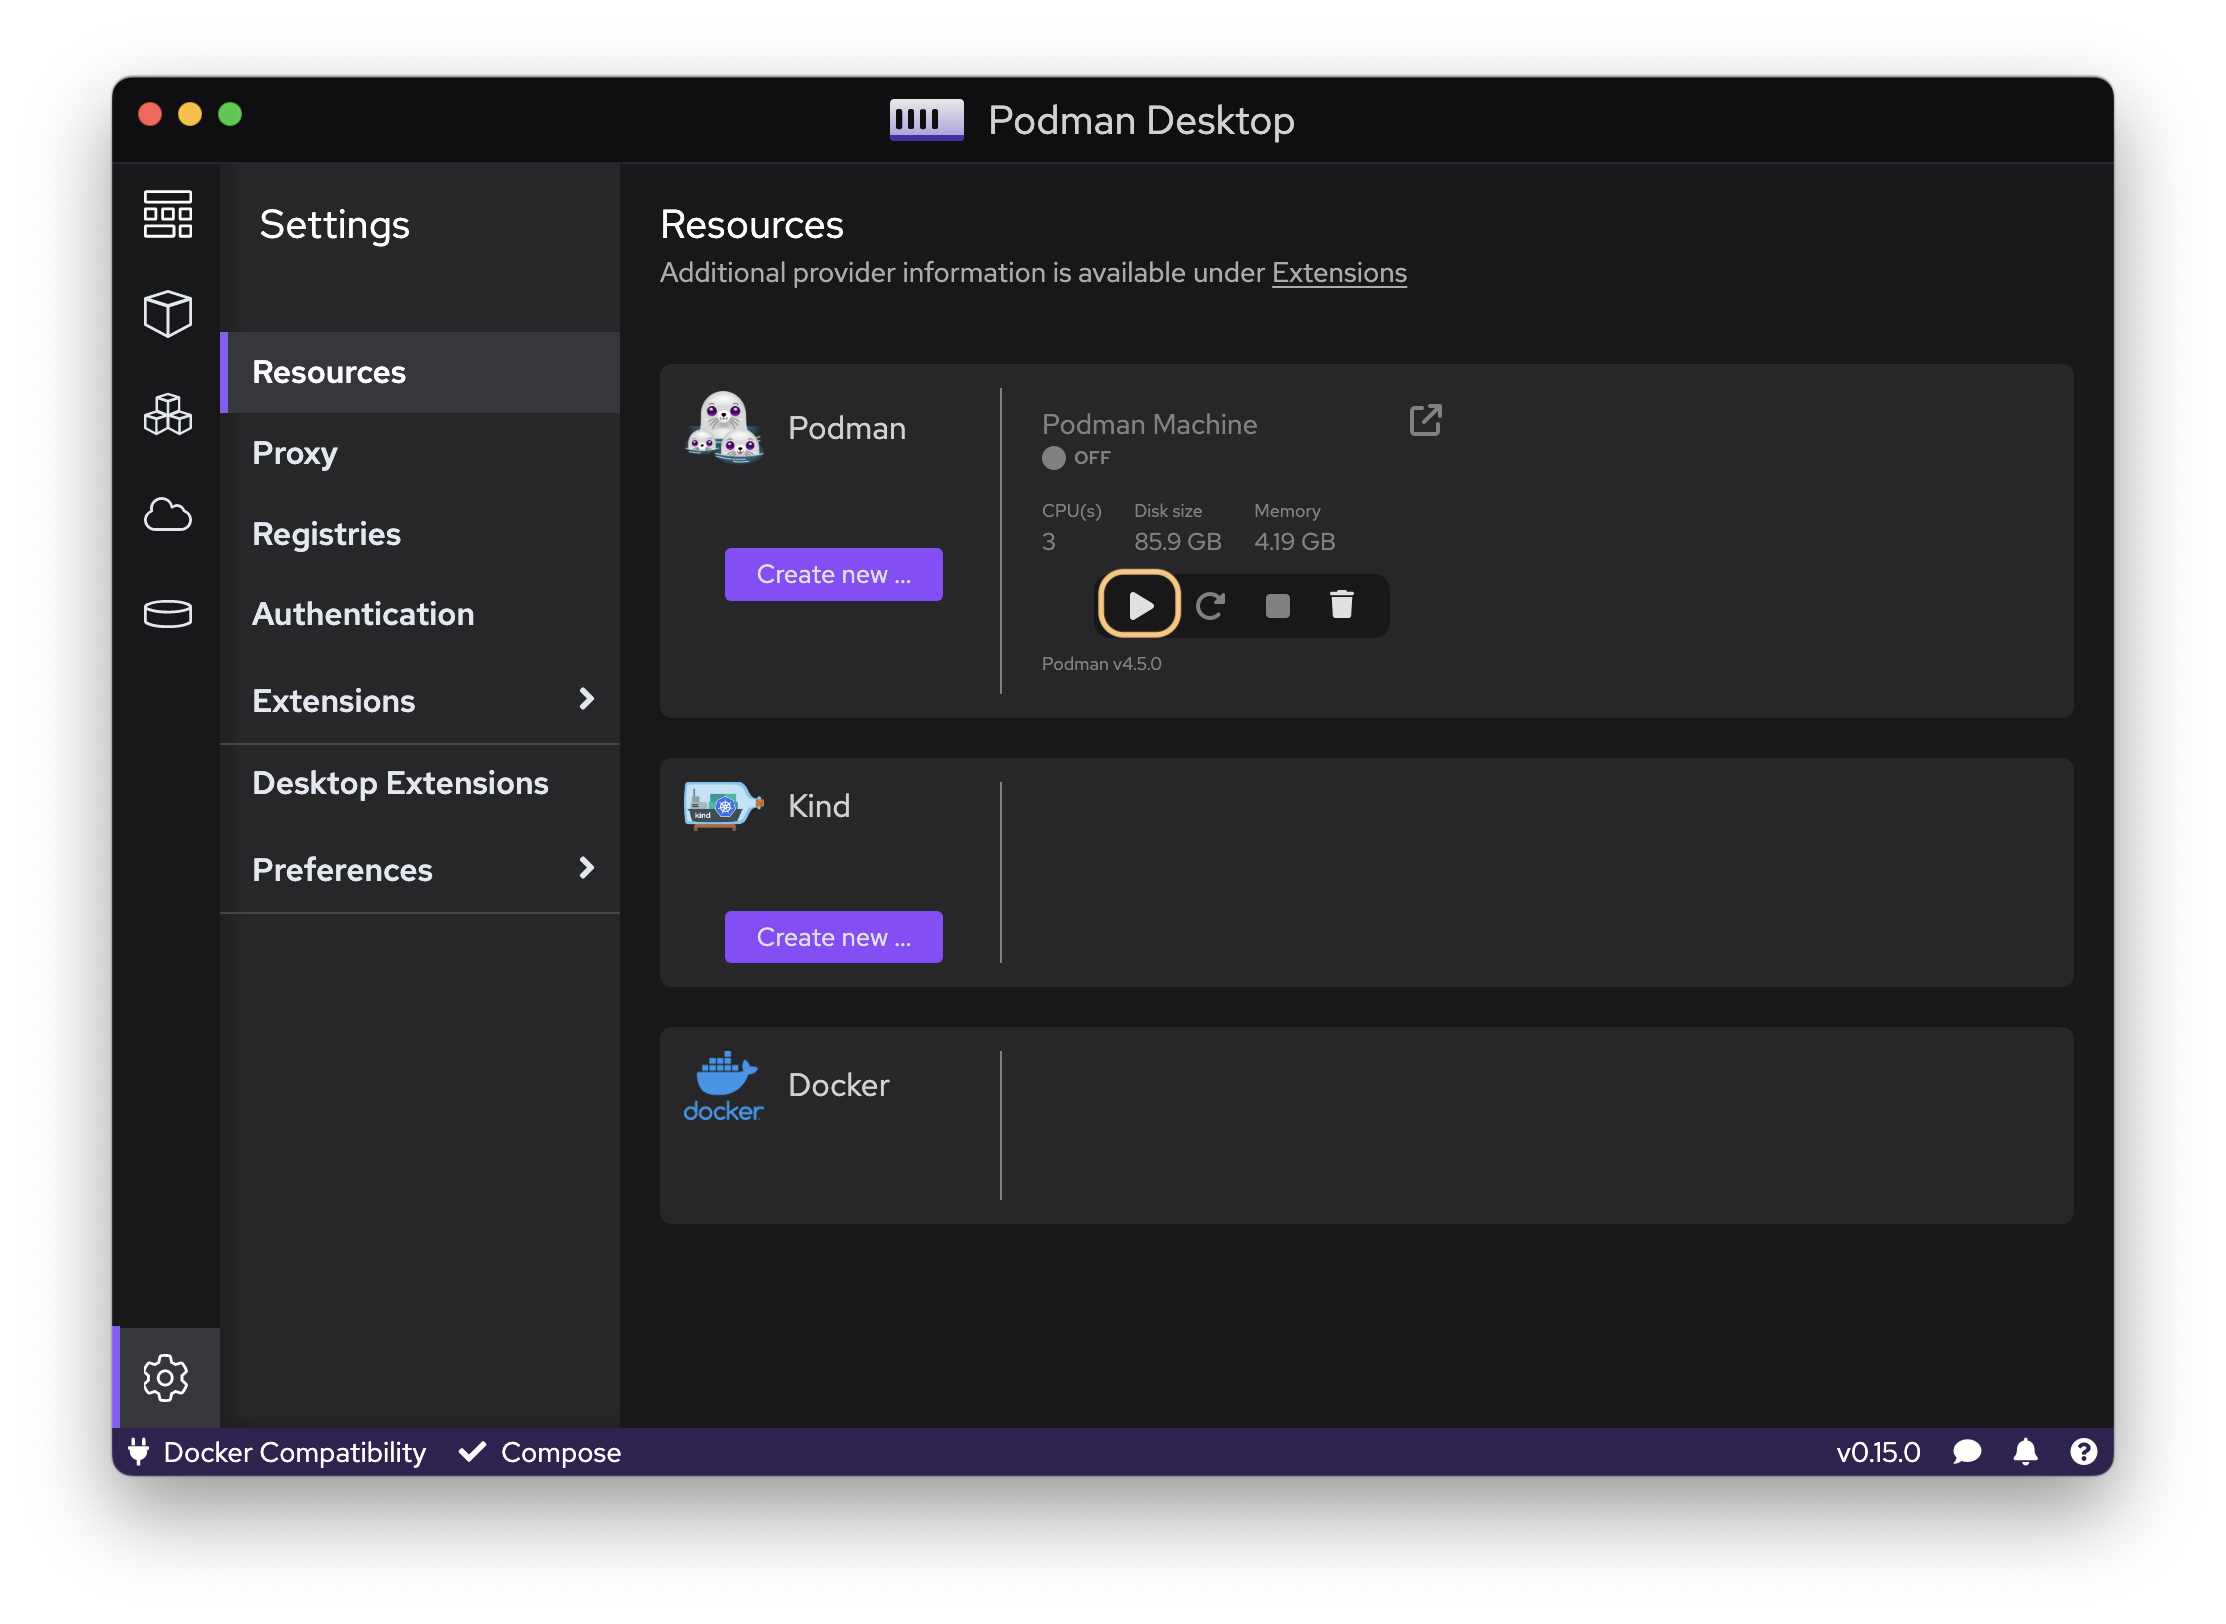The width and height of the screenshot is (2226, 1624).
Task: Stop the Podman Machine
Action: point(1277,605)
